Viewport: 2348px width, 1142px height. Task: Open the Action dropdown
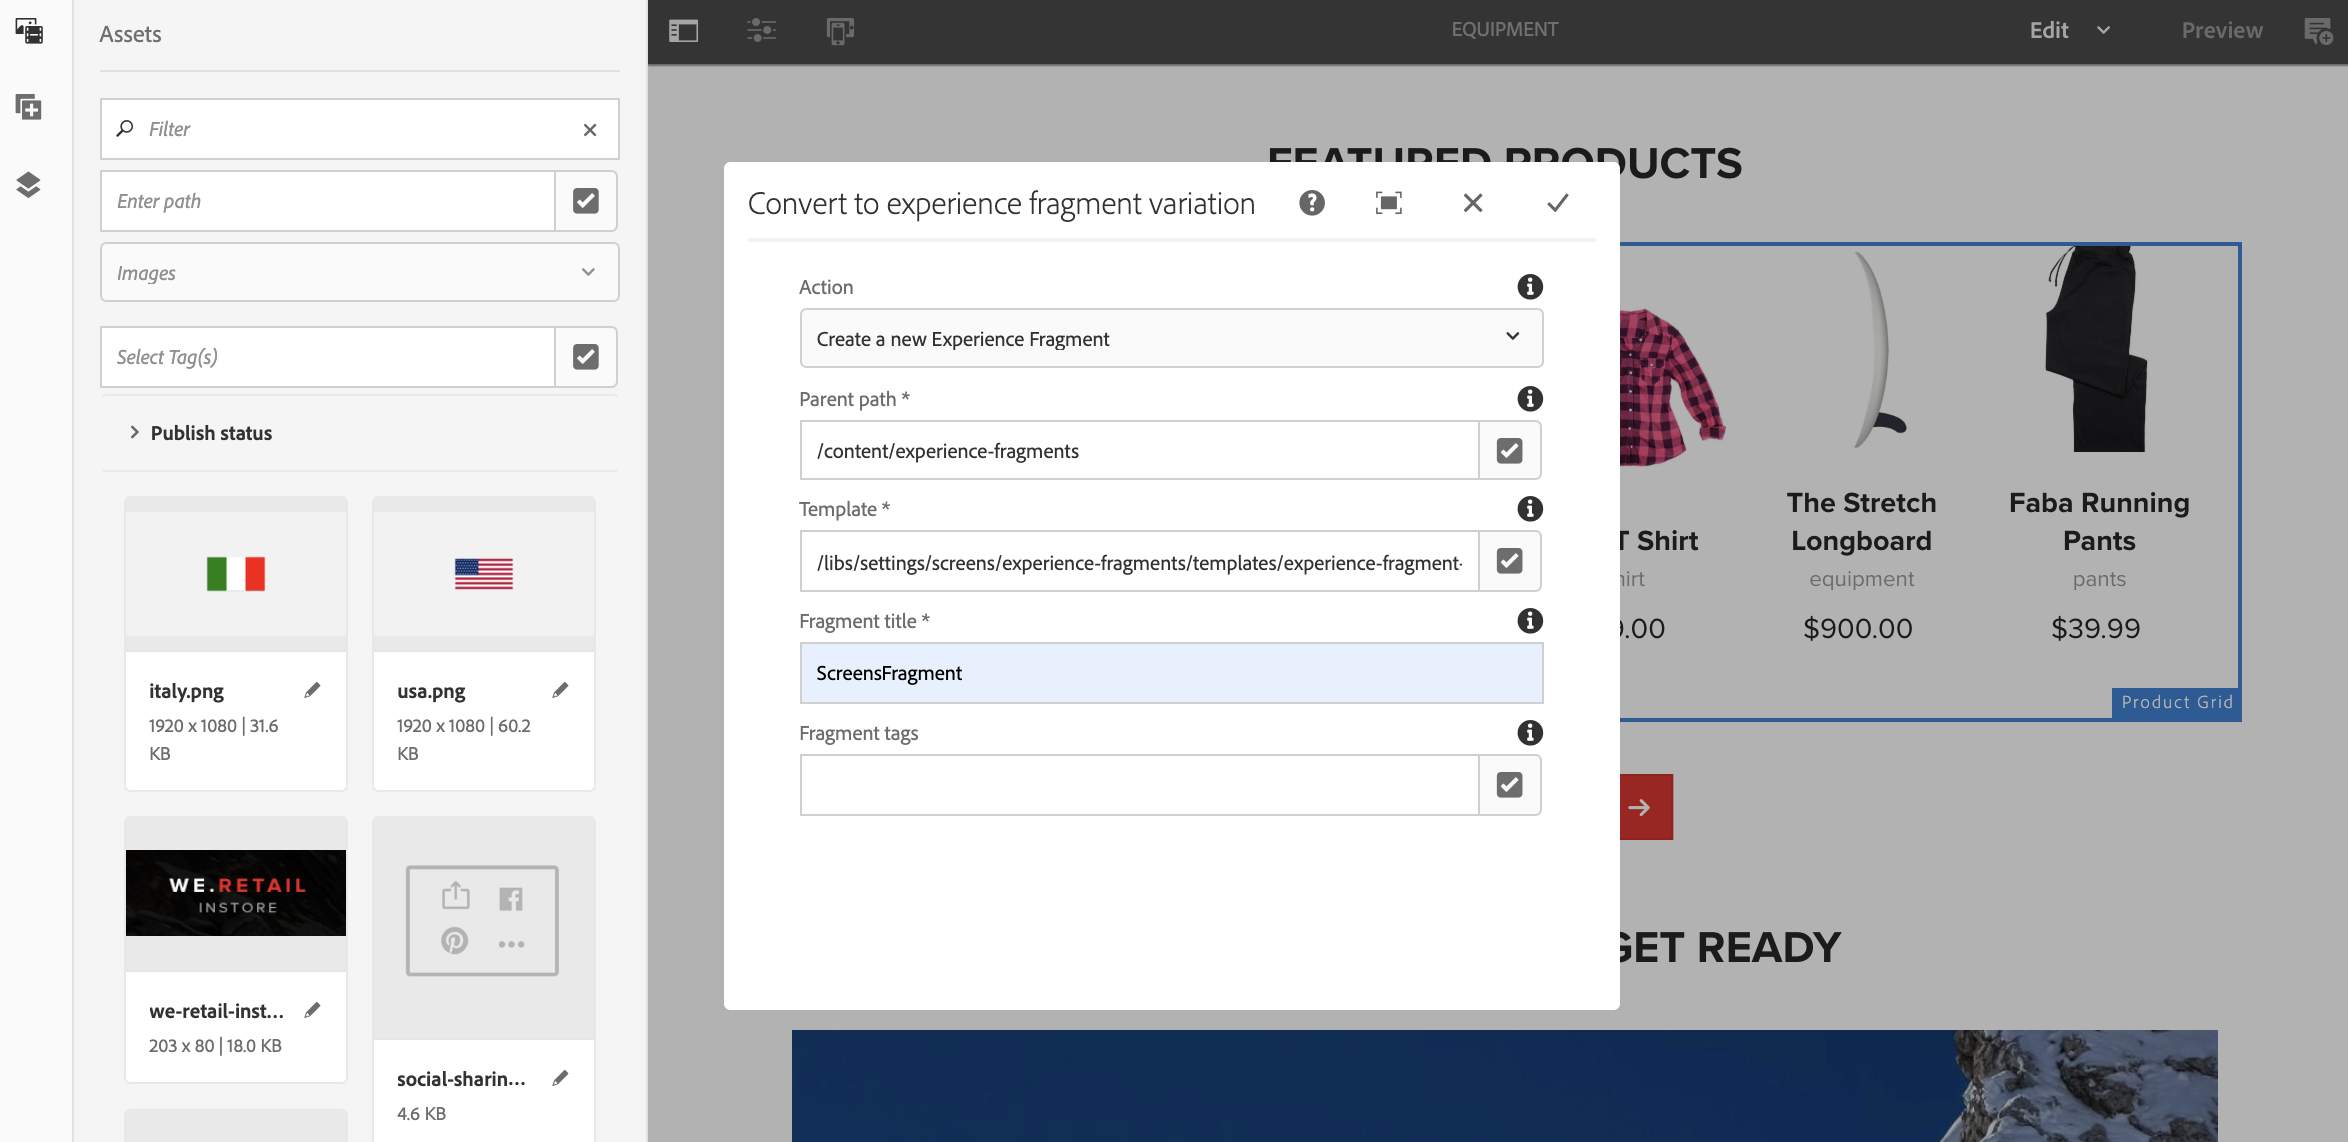[1170, 339]
